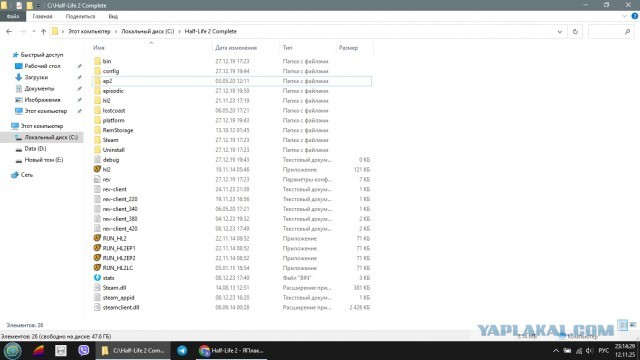The image size is (640, 360).
Task: Select Локальный диск (C:) in navigation pane
Action: point(51,137)
